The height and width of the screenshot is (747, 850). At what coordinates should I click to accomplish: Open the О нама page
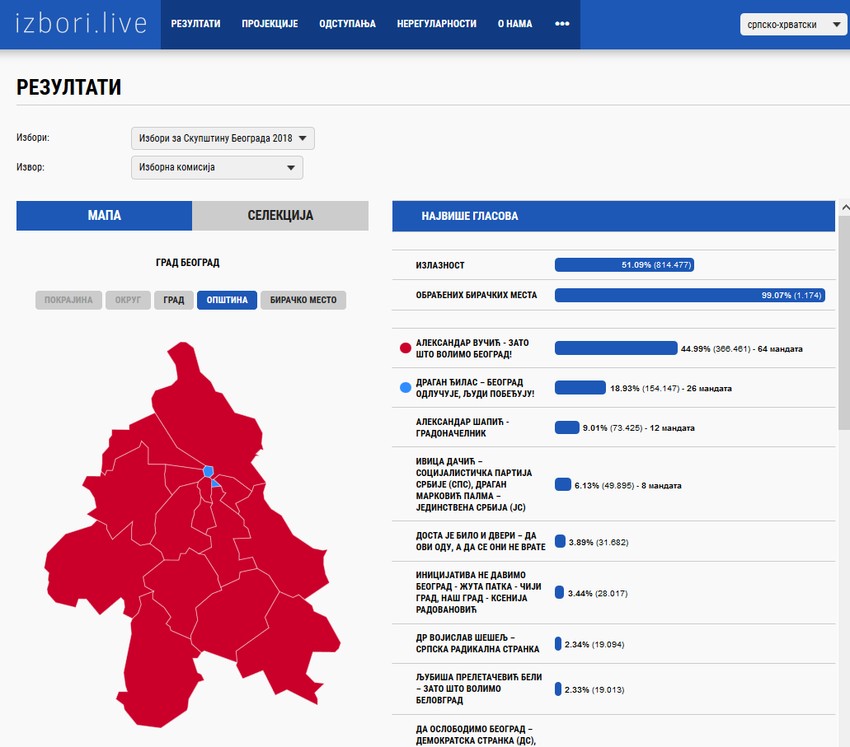pyautogui.click(x=515, y=24)
